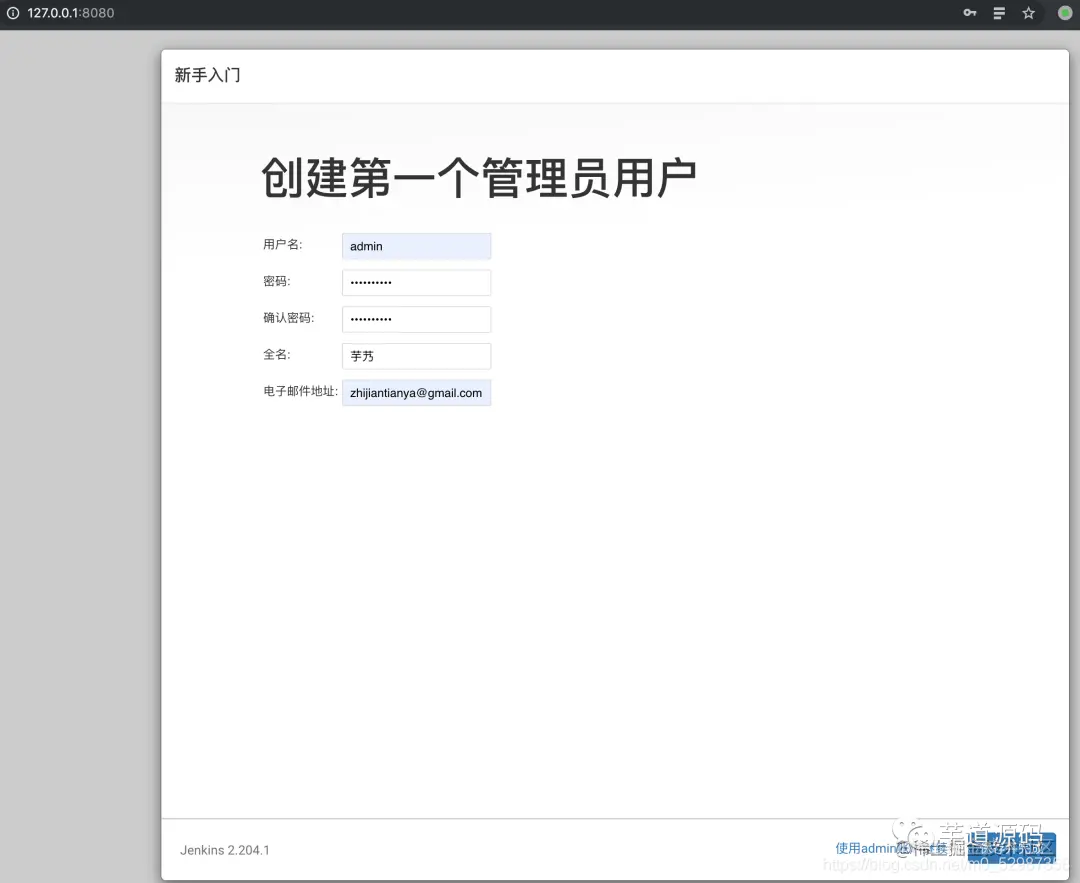Image resolution: width=1080 pixels, height=883 pixels.
Task: Focus the 电子邮件地址 email field
Action: pos(416,392)
